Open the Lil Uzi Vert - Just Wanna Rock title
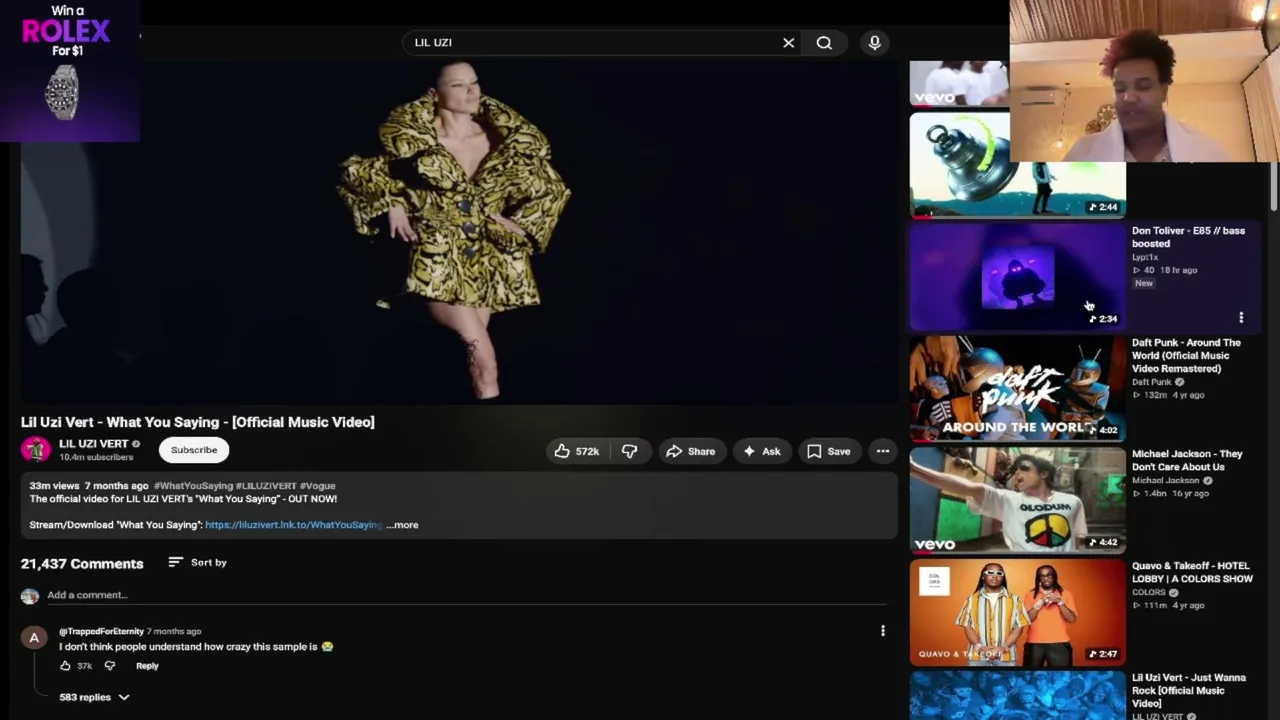This screenshot has width=1280, height=720. (1189, 690)
